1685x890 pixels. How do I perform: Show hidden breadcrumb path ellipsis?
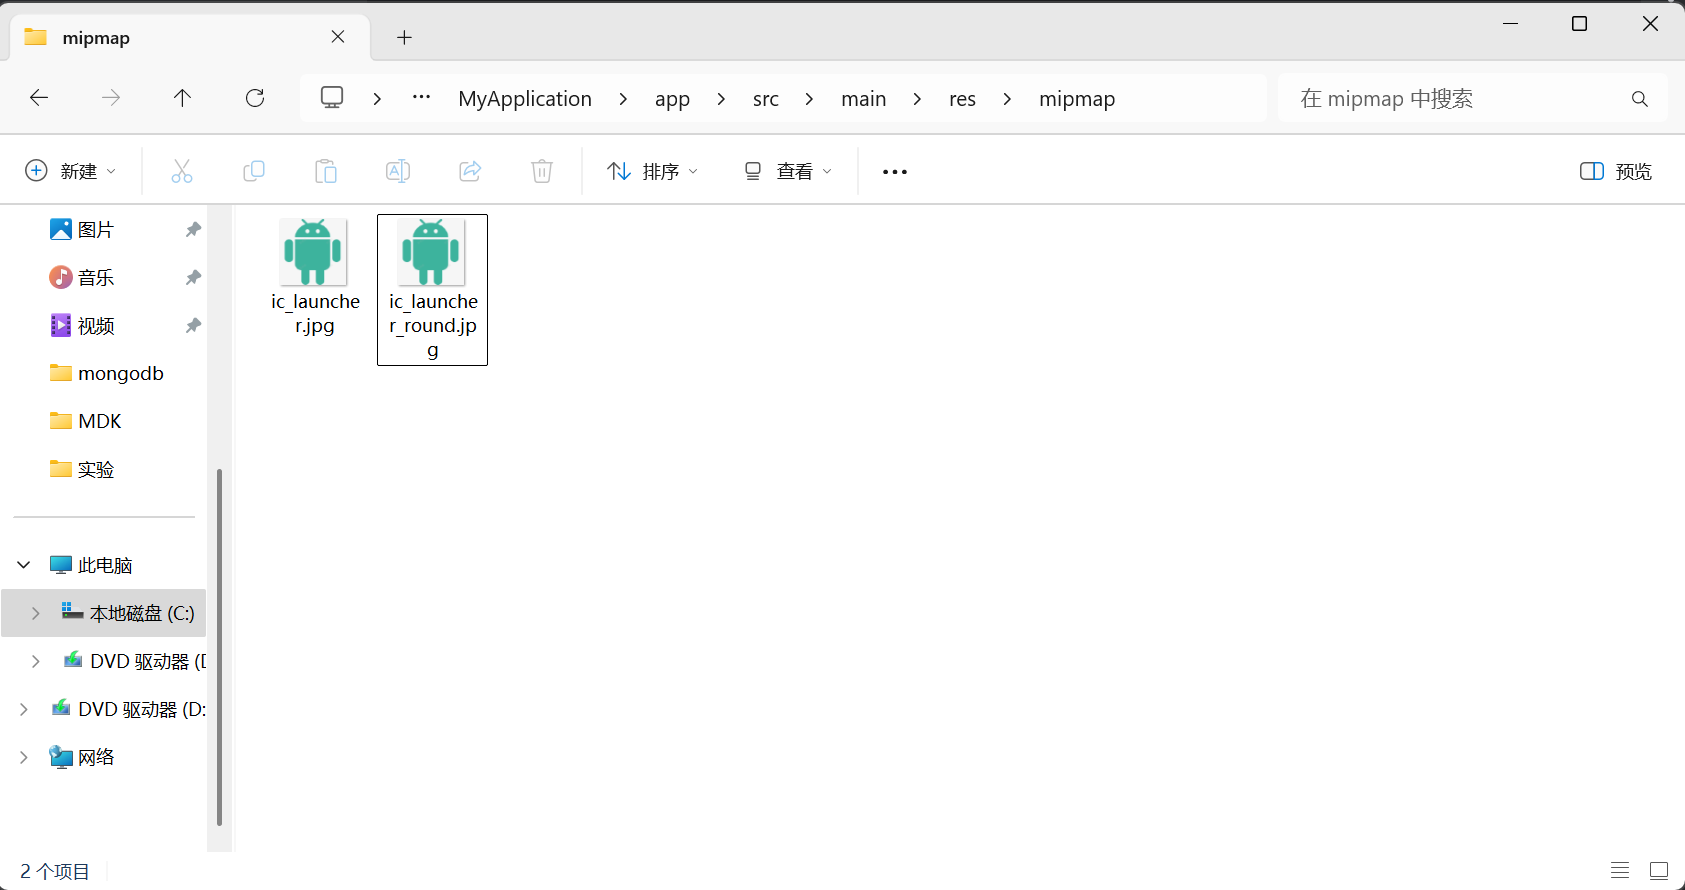(422, 97)
